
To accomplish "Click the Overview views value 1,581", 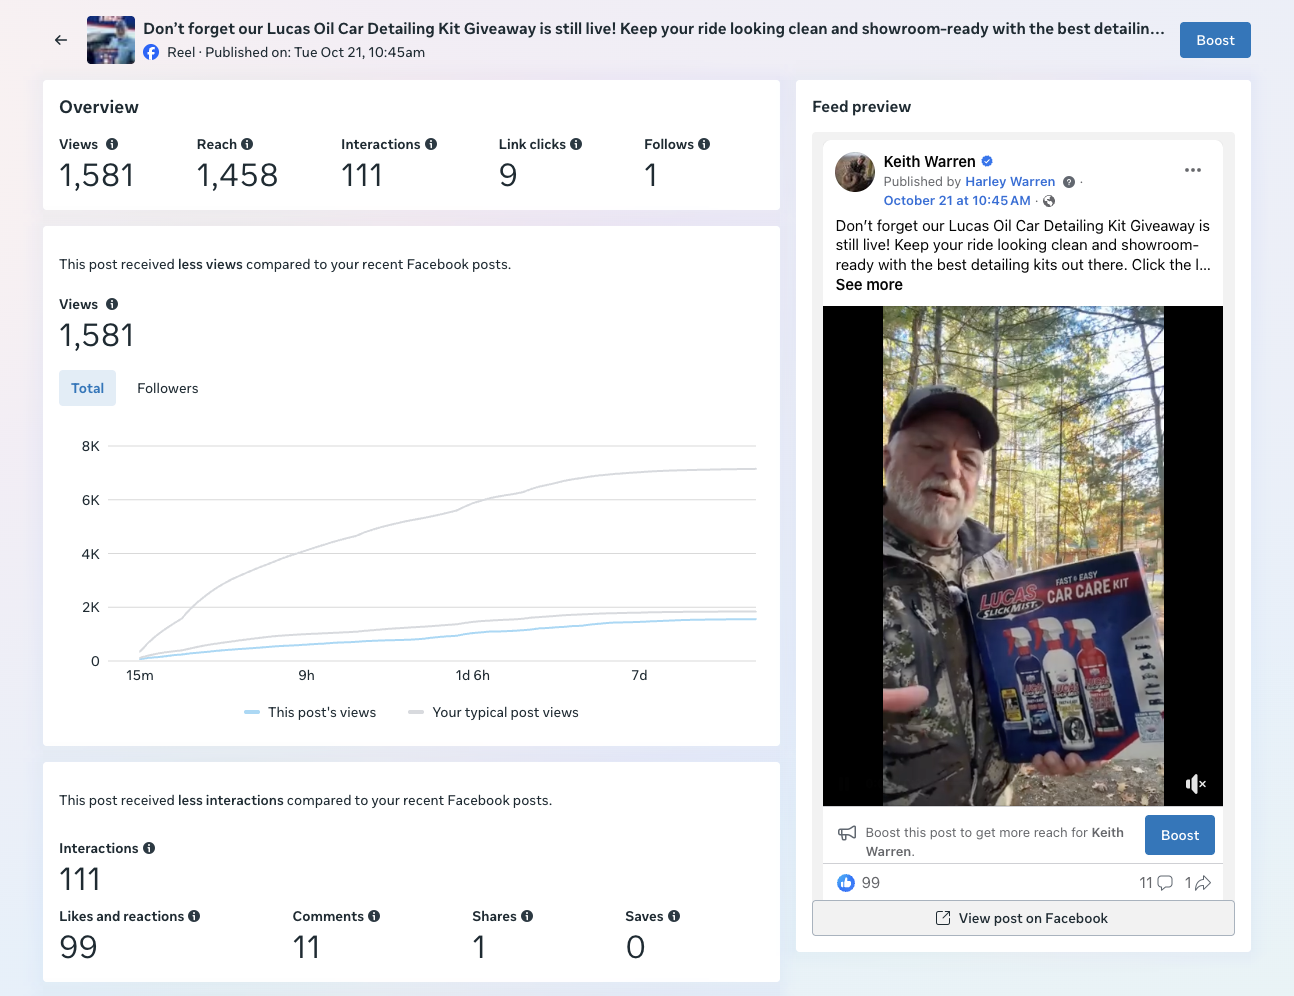I will click(96, 175).
